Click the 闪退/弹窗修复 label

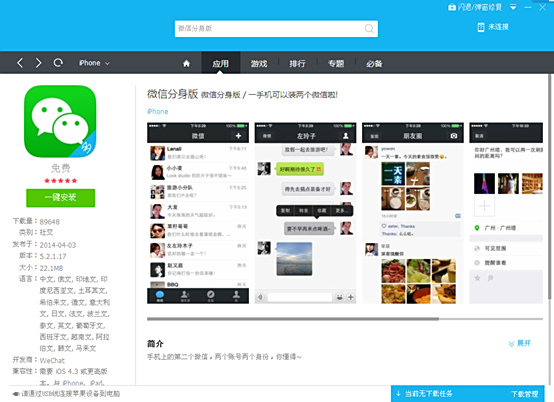479,7
